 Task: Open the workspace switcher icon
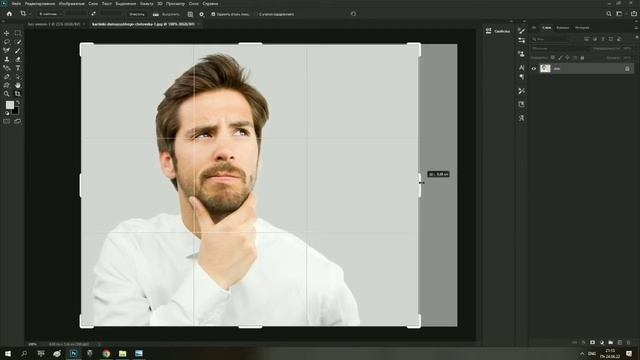point(620,14)
